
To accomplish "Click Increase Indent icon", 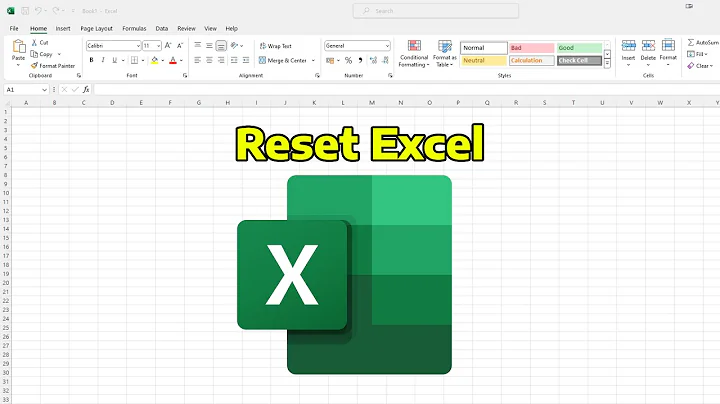I will [x=246, y=60].
